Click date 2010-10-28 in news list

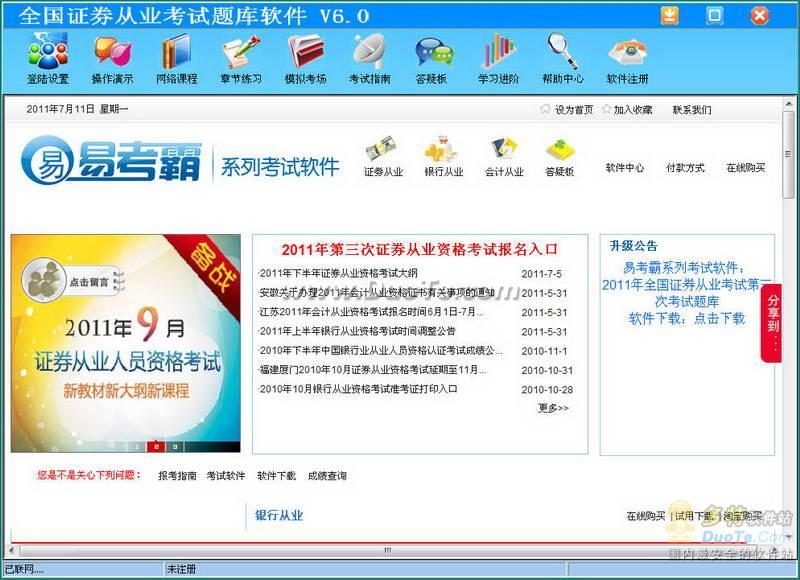tap(547, 390)
